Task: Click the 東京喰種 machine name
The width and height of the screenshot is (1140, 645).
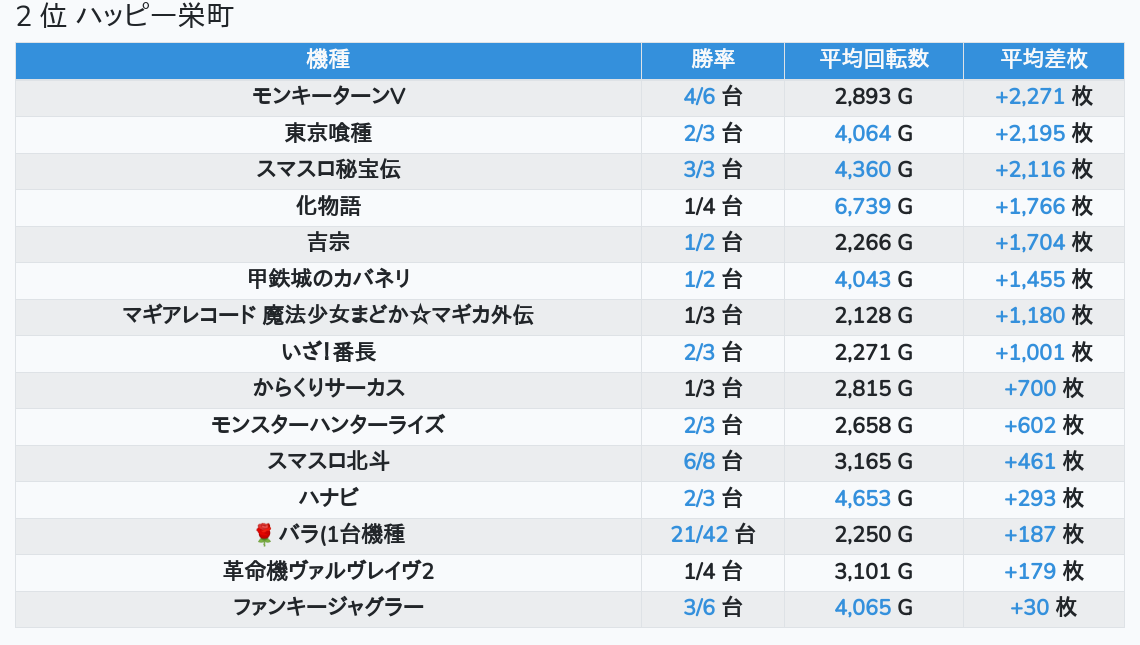Action: (x=328, y=133)
